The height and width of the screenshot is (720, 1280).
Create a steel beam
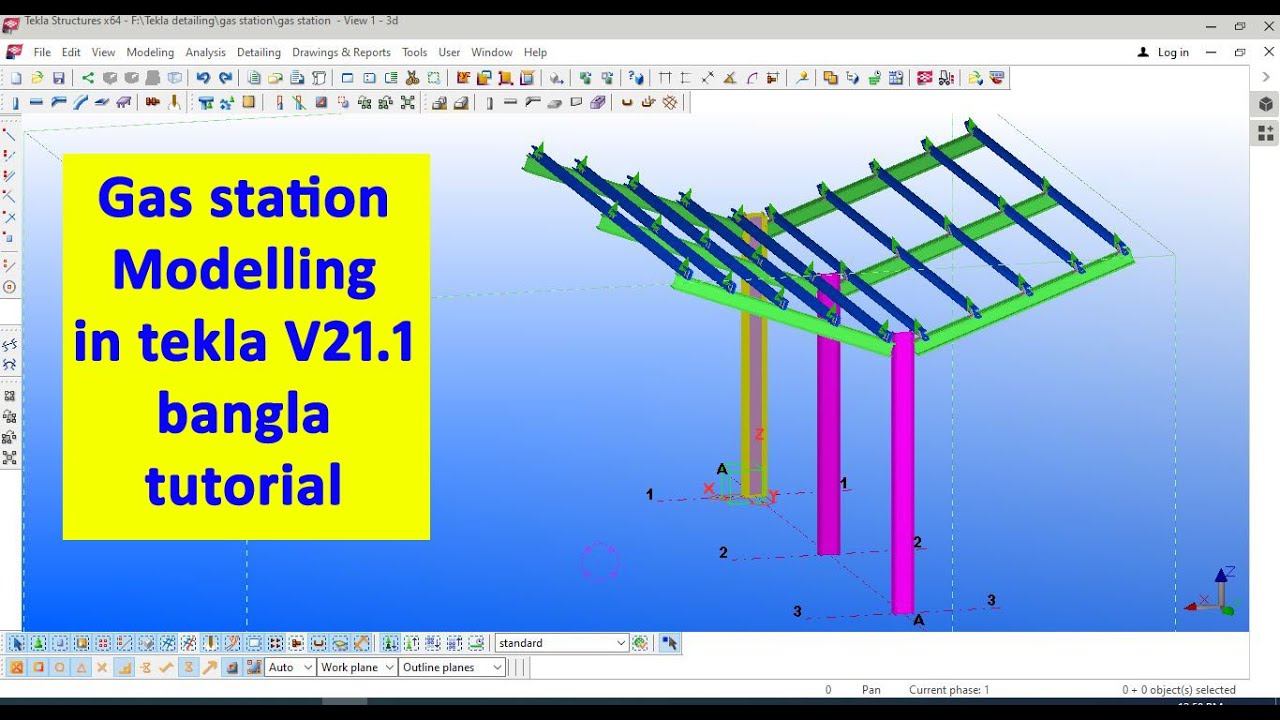pos(36,101)
